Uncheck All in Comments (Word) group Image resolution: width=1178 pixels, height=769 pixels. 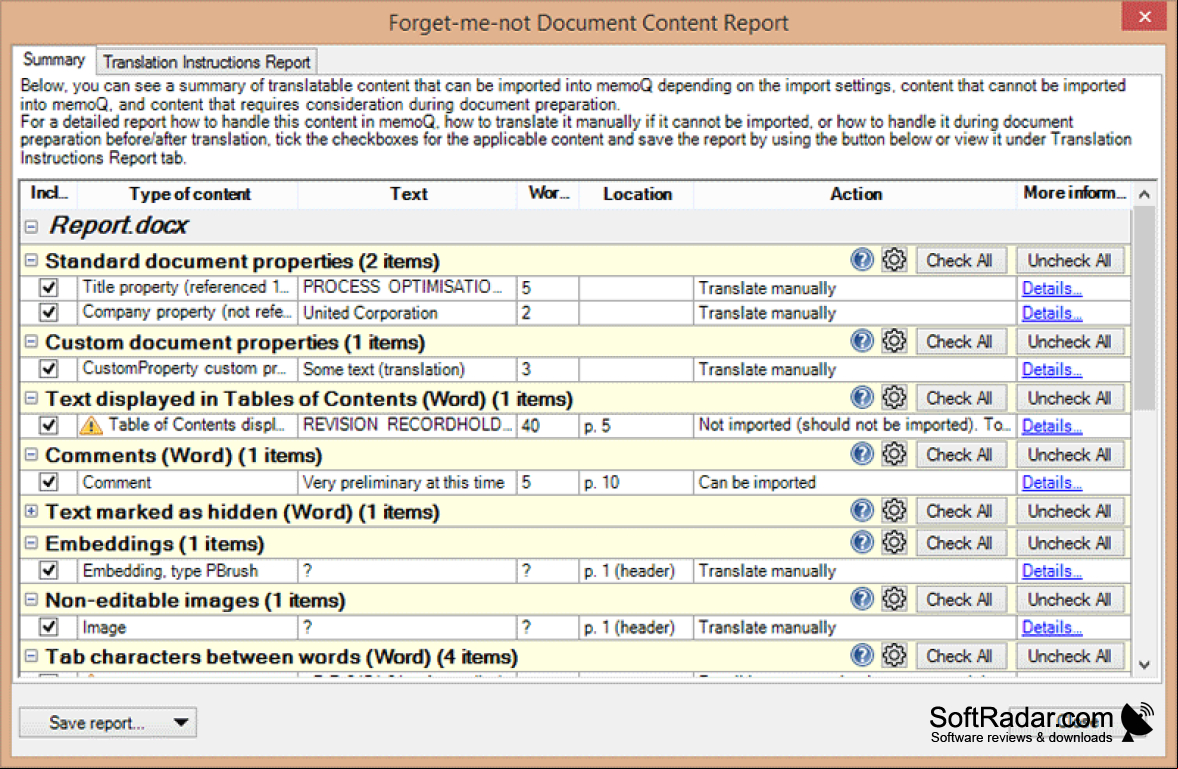pyautogui.click(x=1070, y=454)
